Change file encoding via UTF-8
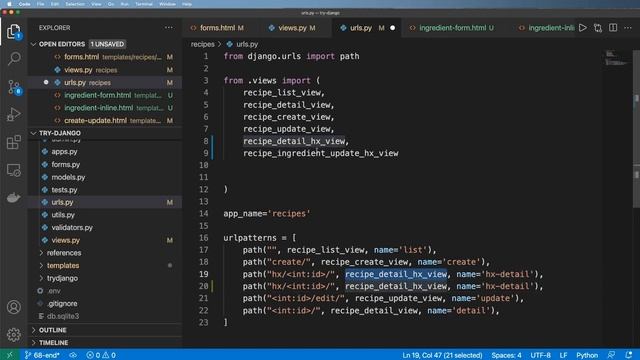640x360 pixels. pyautogui.click(x=540, y=355)
